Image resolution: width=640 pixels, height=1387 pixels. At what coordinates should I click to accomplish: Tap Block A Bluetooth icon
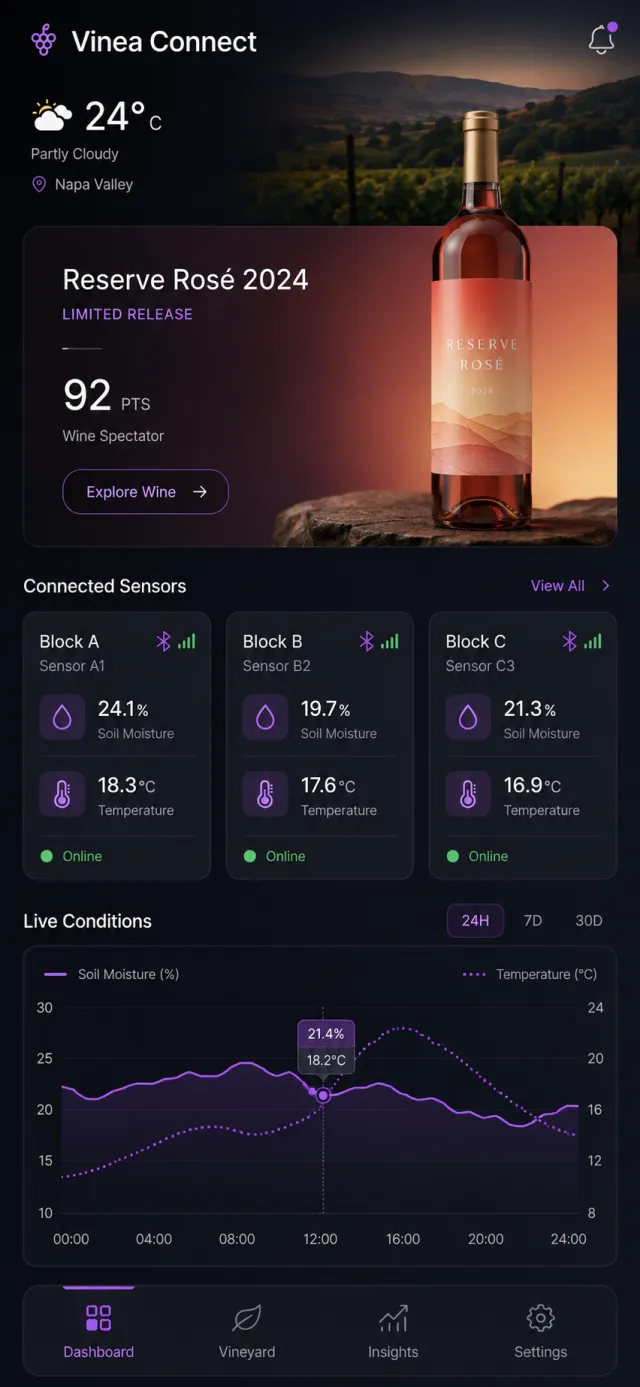tap(164, 642)
